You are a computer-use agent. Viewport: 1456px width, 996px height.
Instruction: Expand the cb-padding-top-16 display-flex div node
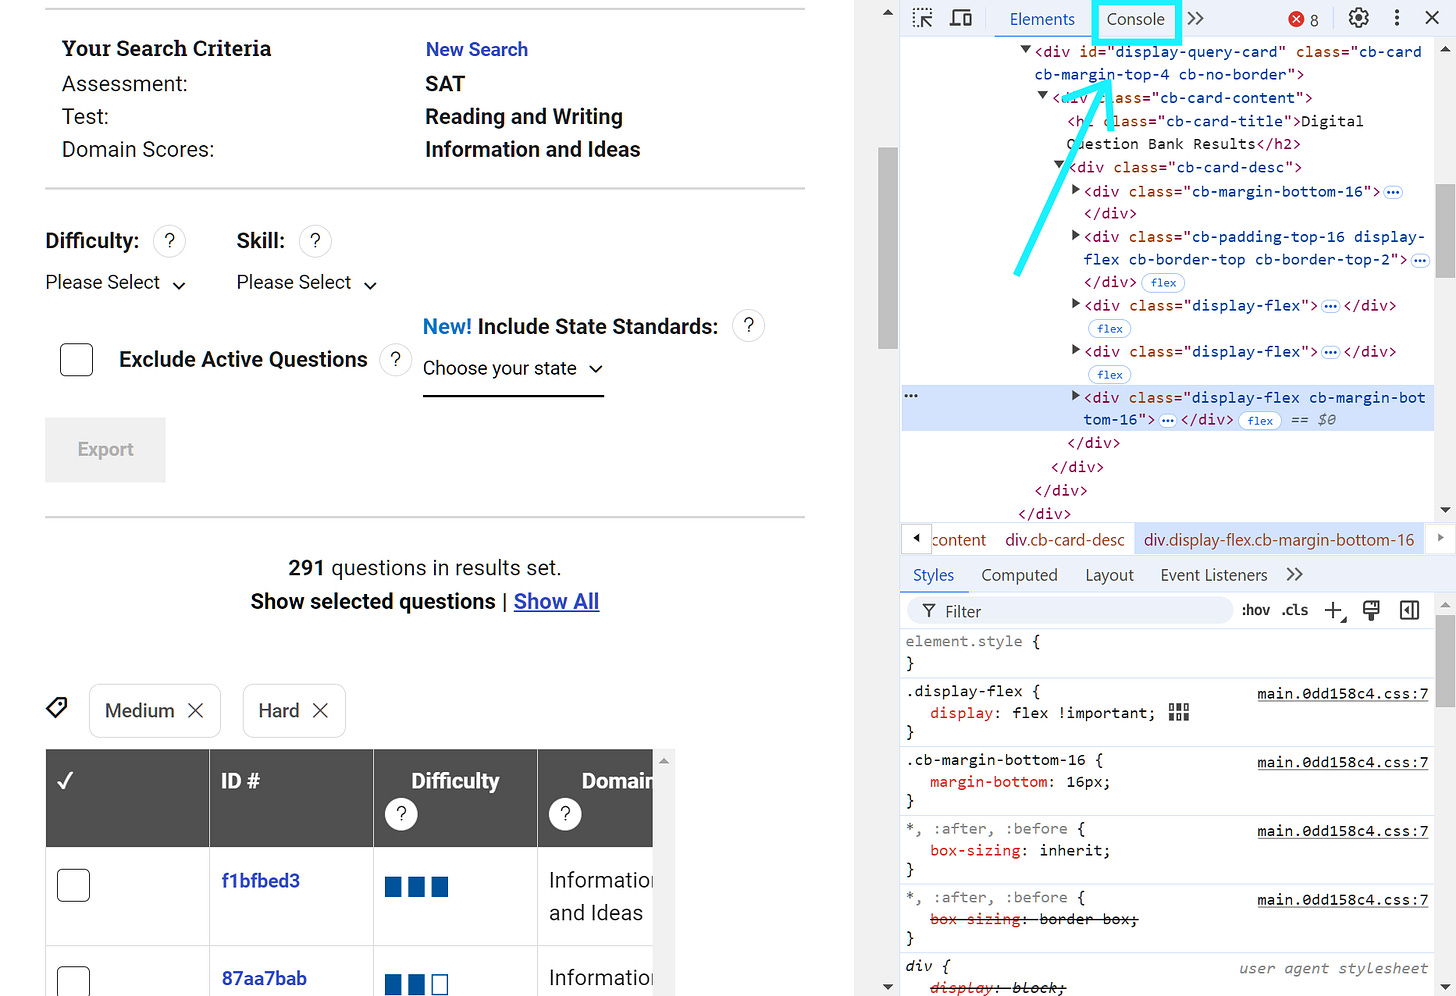[x=1076, y=236]
